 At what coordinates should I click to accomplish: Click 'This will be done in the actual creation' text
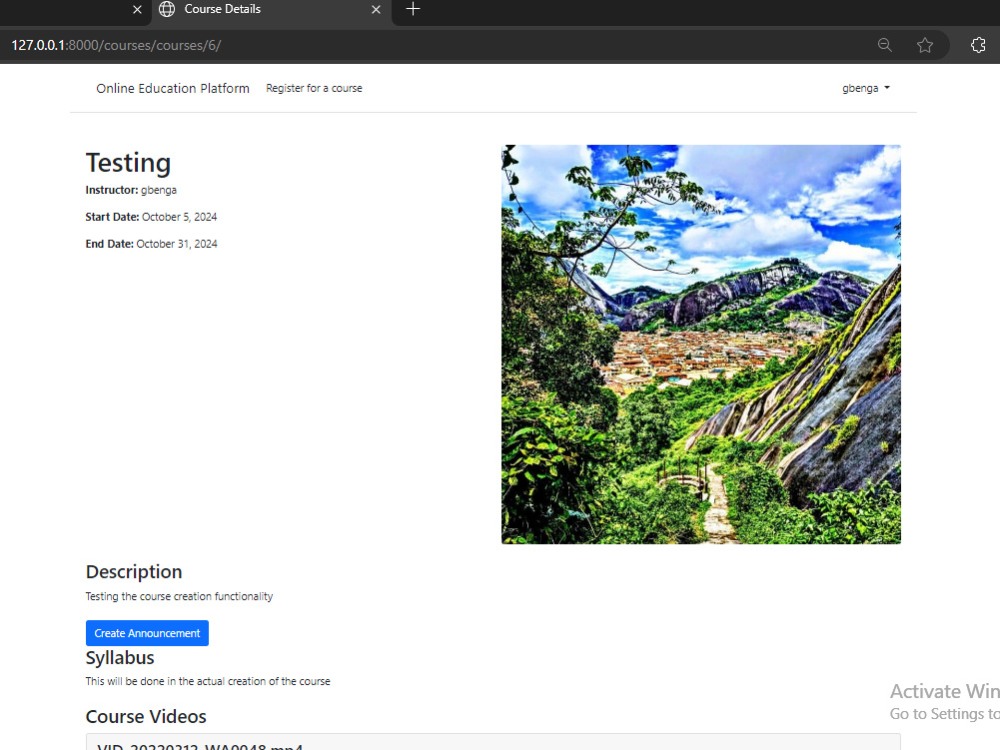point(208,681)
